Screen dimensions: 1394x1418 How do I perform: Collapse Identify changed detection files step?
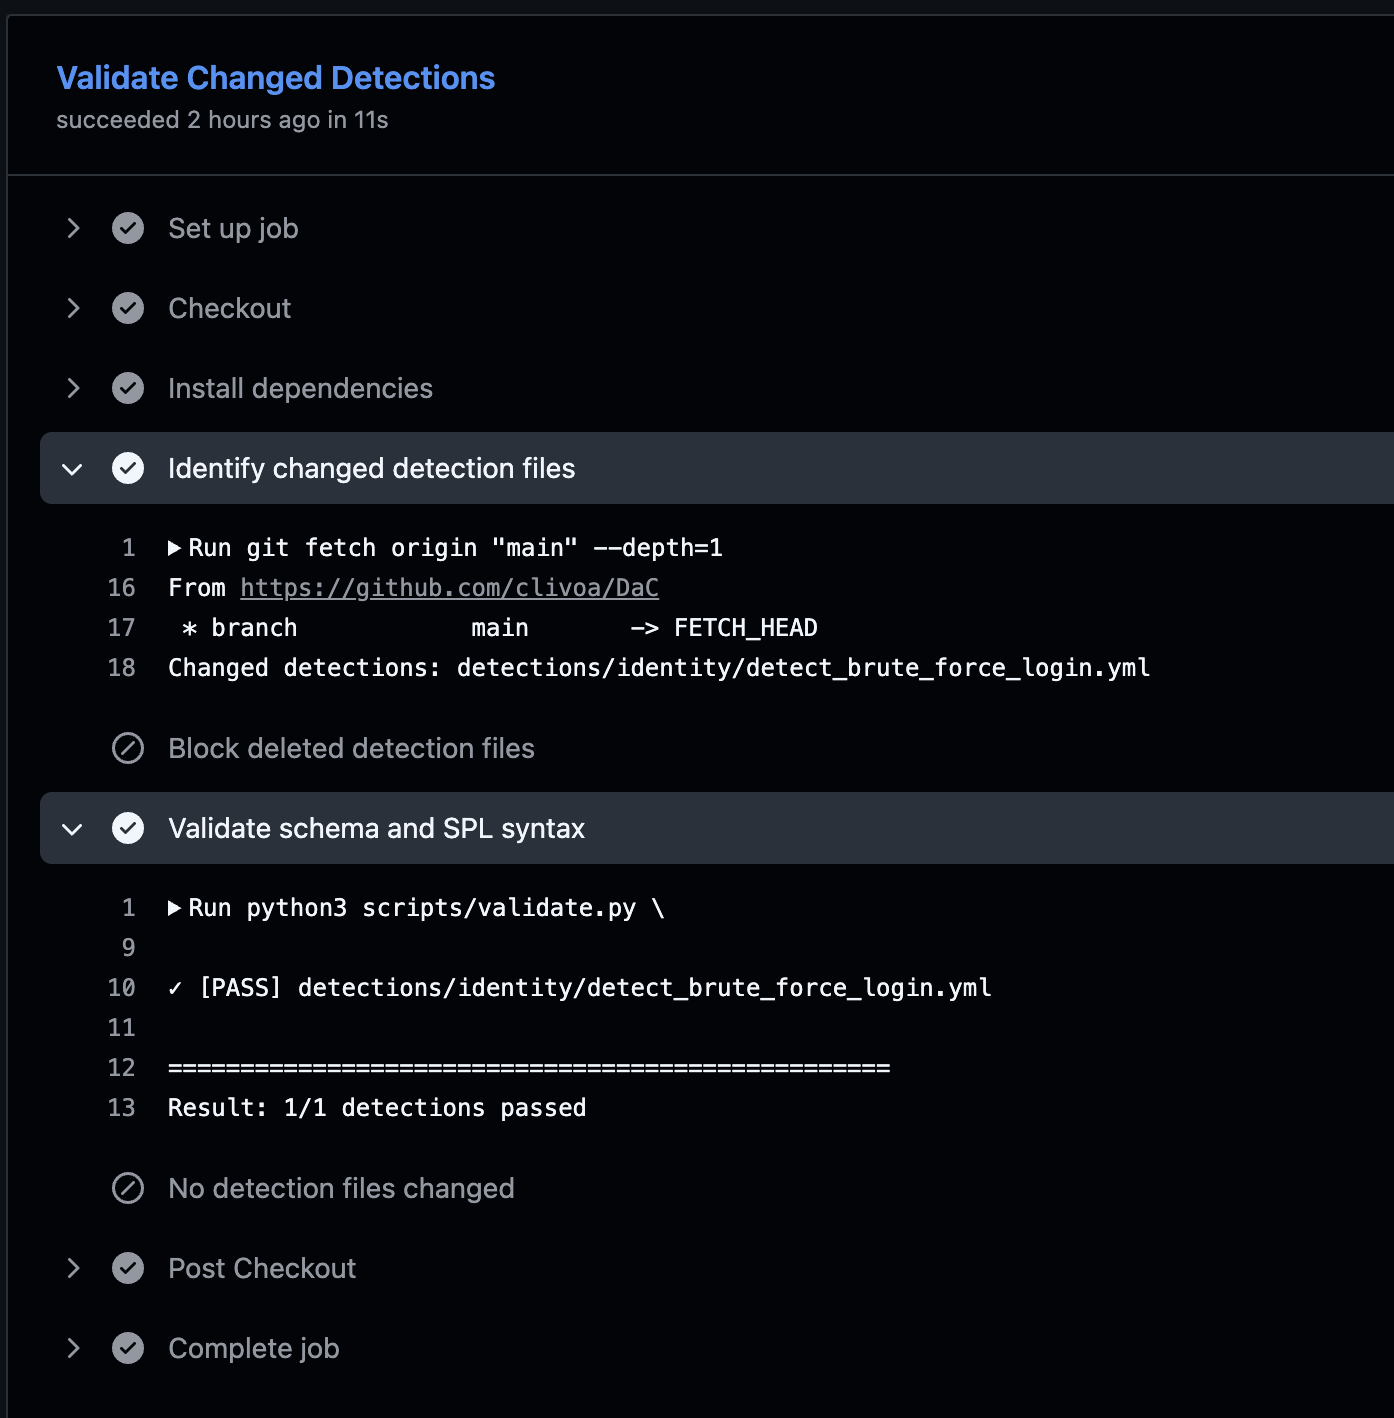pyautogui.click(x=72, y=468)
